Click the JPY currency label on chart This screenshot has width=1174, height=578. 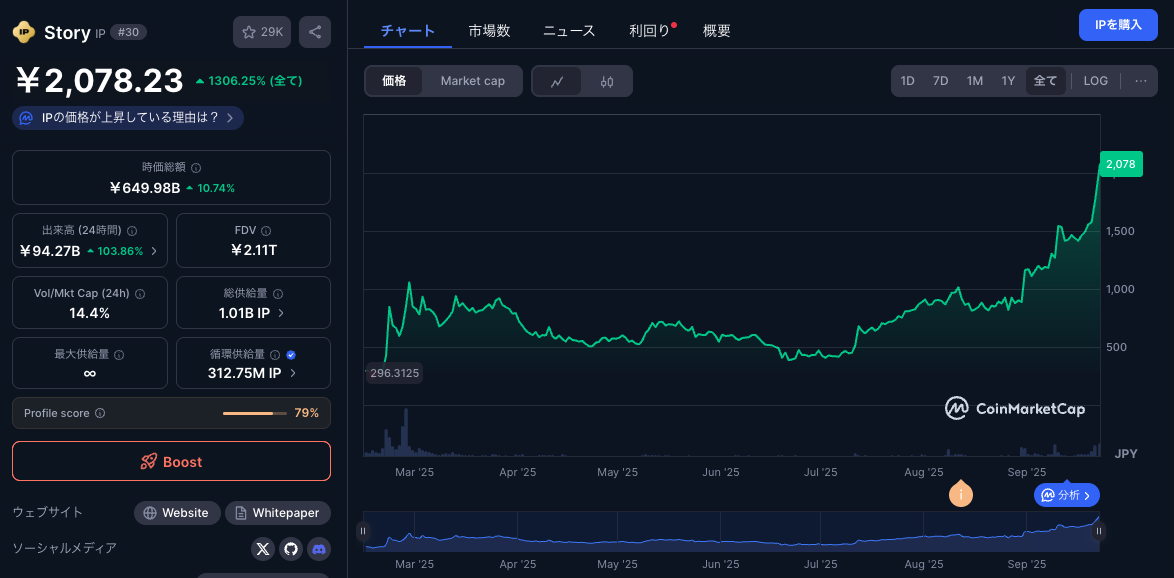click(x=1126, y=454)
